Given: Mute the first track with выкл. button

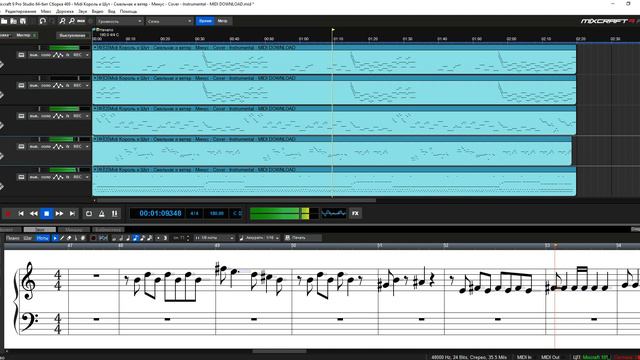Looking at the screenshot, I should (x=34, y=55).
